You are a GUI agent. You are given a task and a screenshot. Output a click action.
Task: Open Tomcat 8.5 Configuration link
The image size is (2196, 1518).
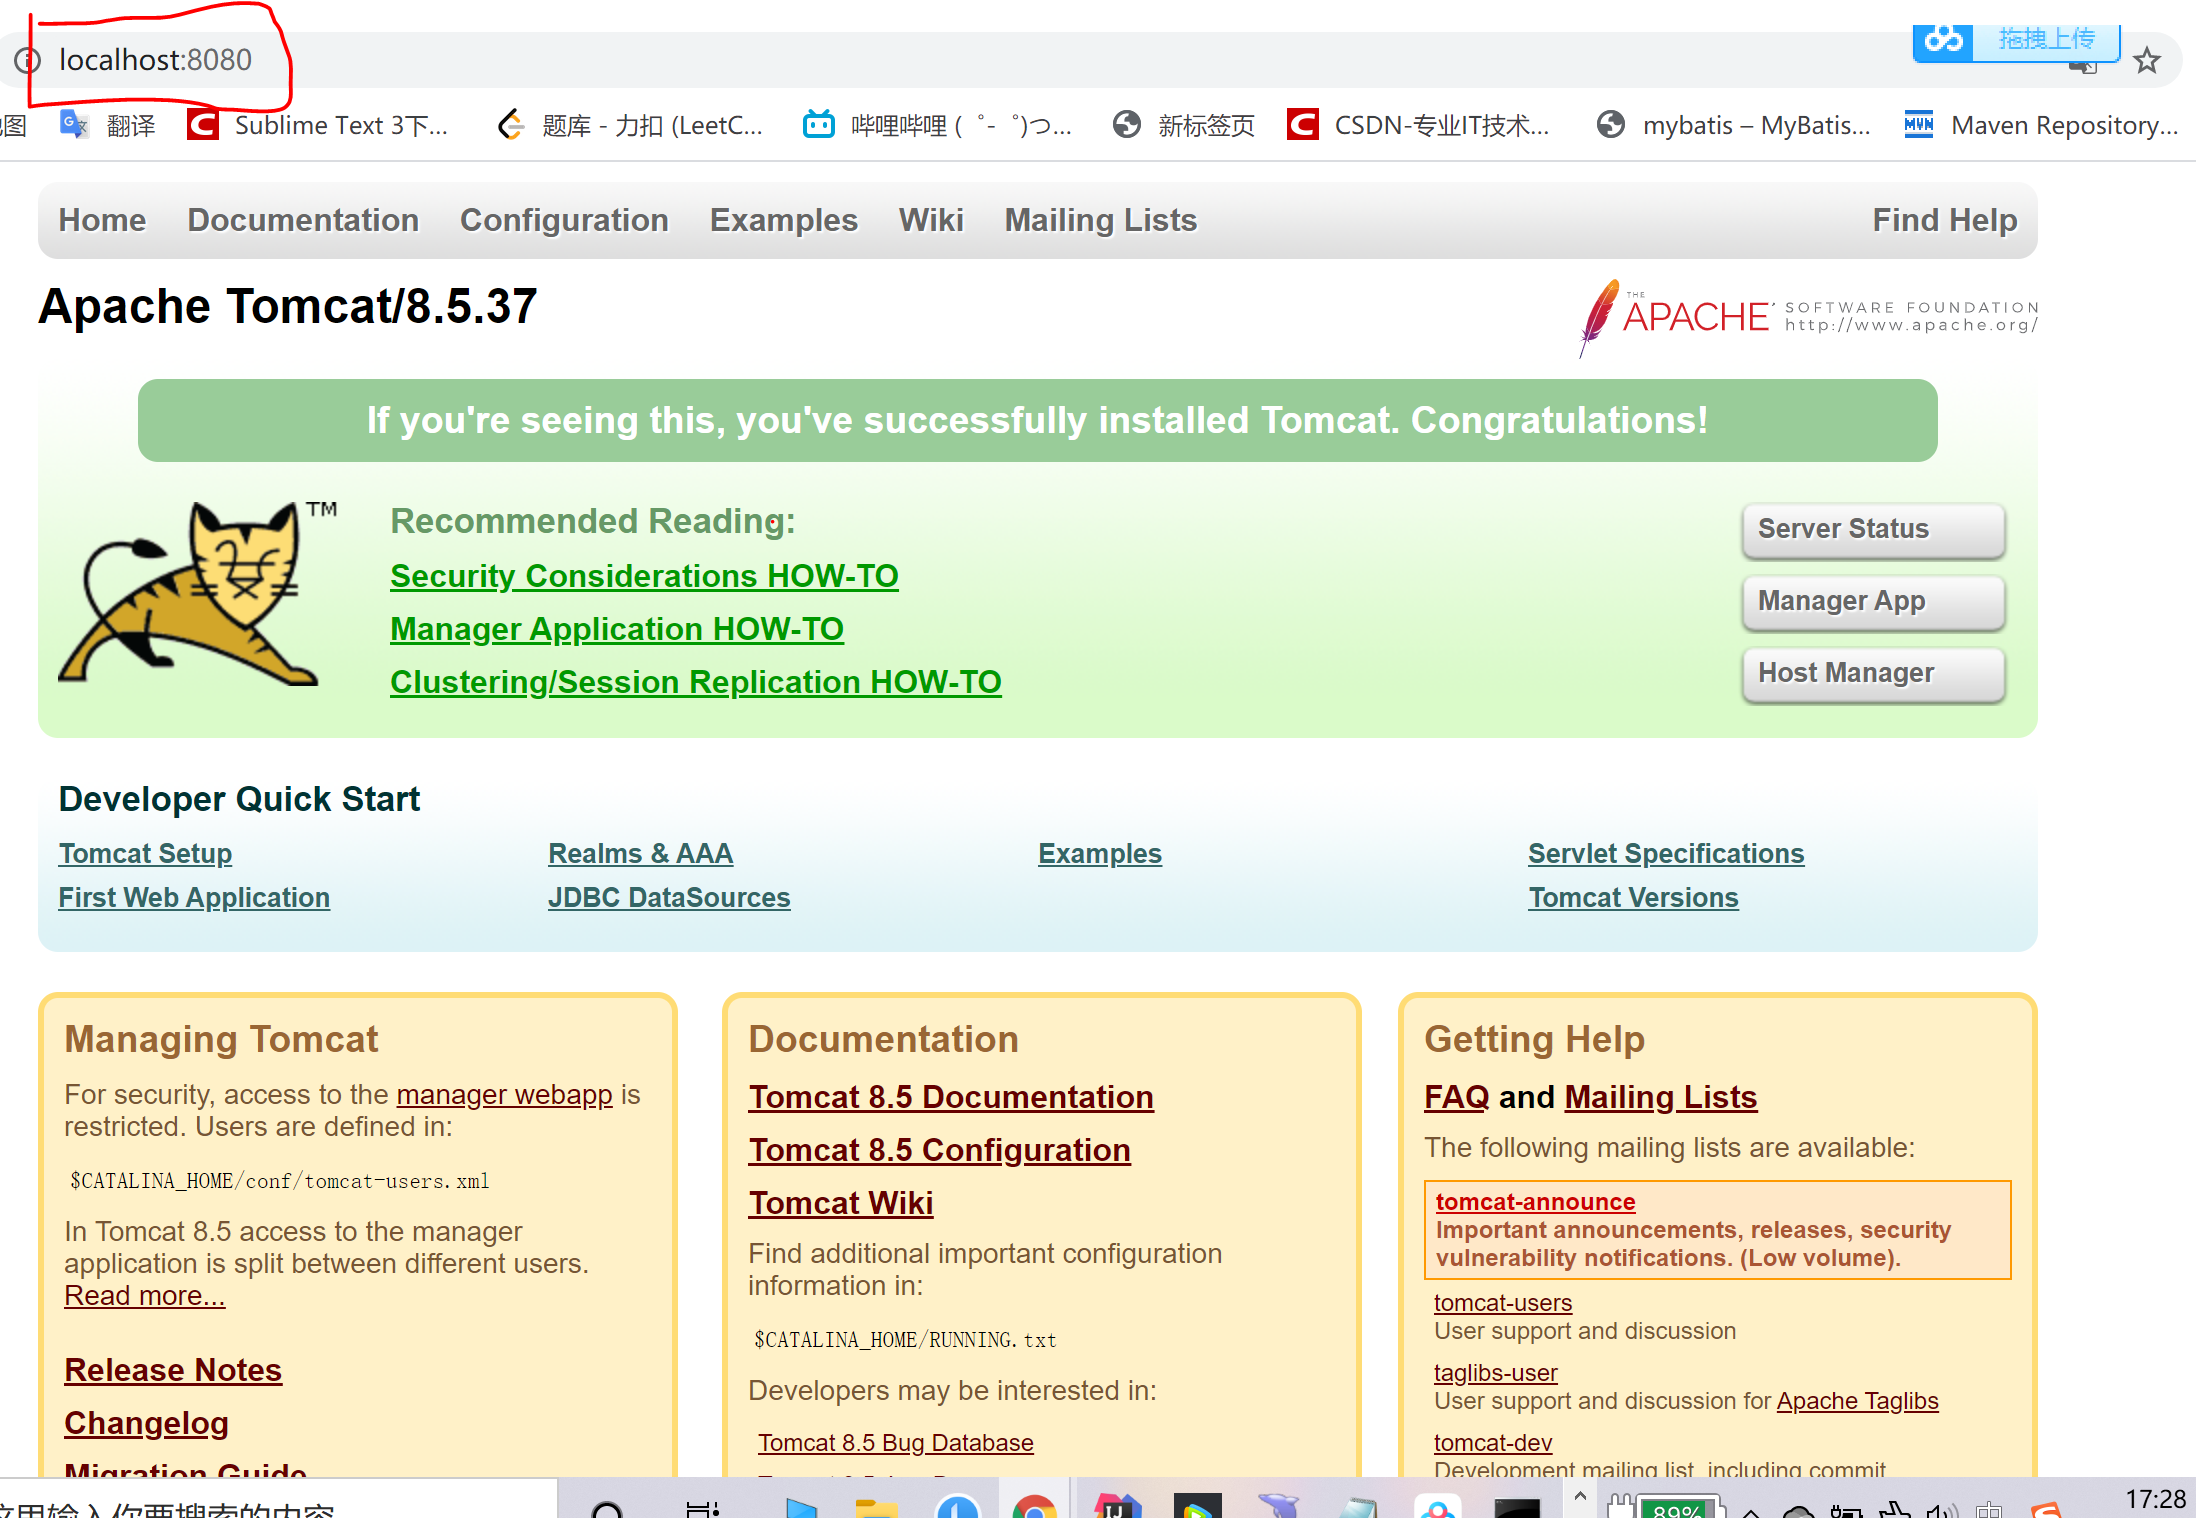[939, 1149]
